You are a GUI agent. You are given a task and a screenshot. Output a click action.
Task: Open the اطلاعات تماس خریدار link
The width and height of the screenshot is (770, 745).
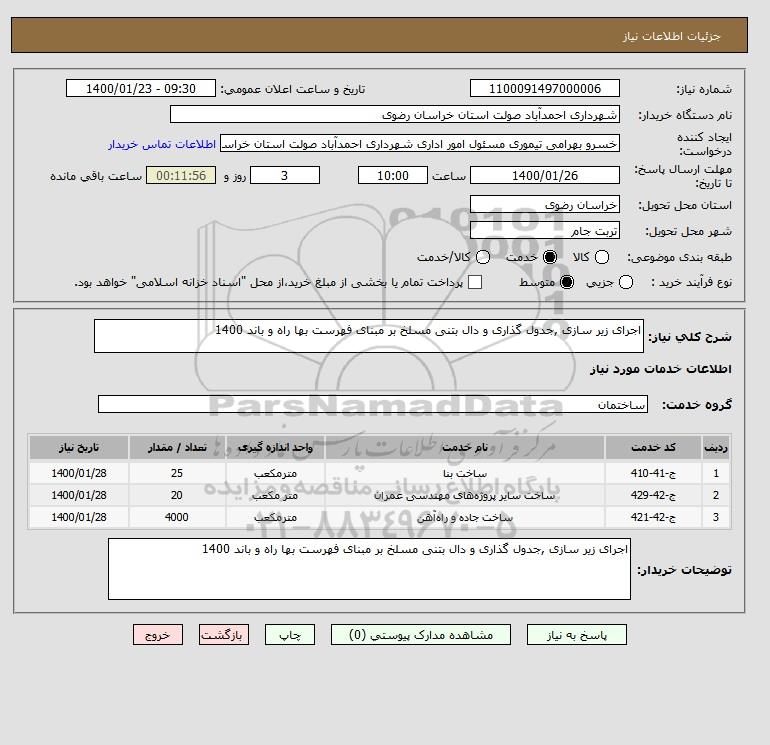(x=162, y=144)
